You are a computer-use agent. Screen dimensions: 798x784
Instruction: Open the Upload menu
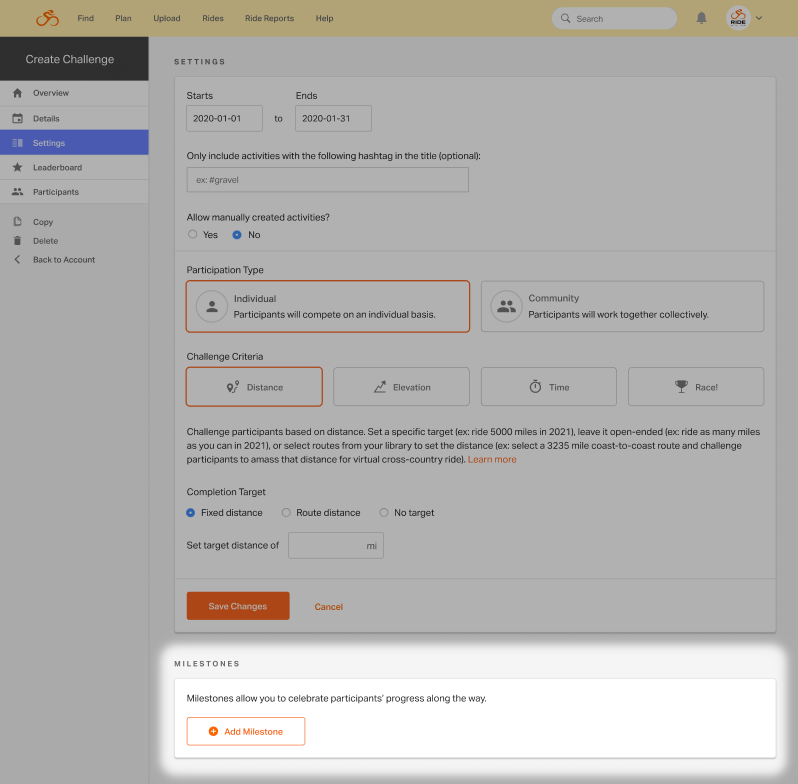167,18
